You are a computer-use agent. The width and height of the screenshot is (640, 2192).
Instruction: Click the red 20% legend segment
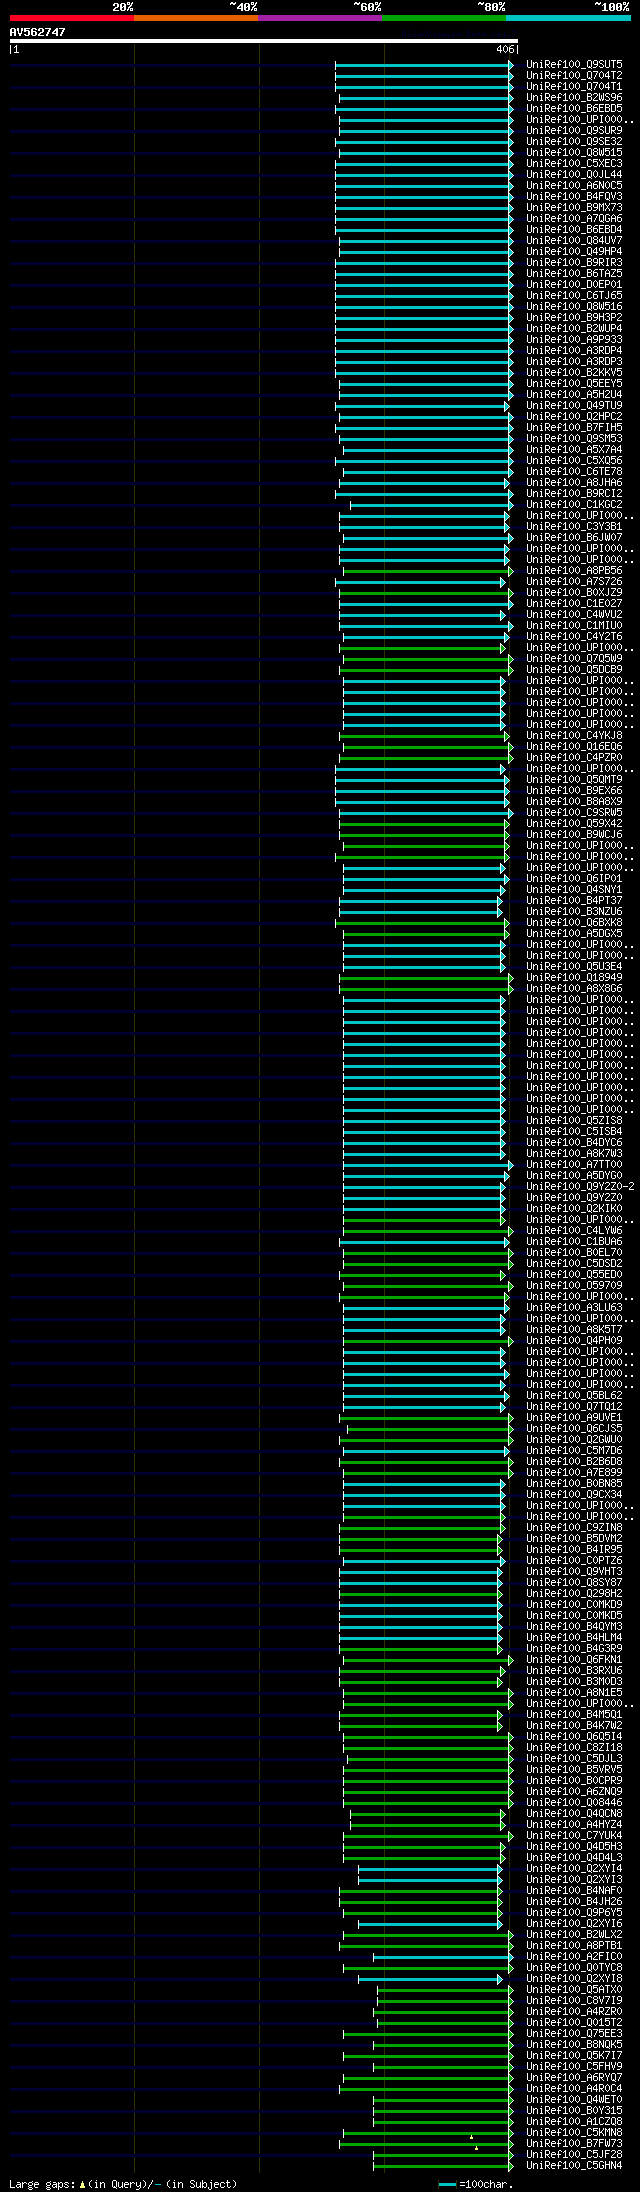click(71, 18)
